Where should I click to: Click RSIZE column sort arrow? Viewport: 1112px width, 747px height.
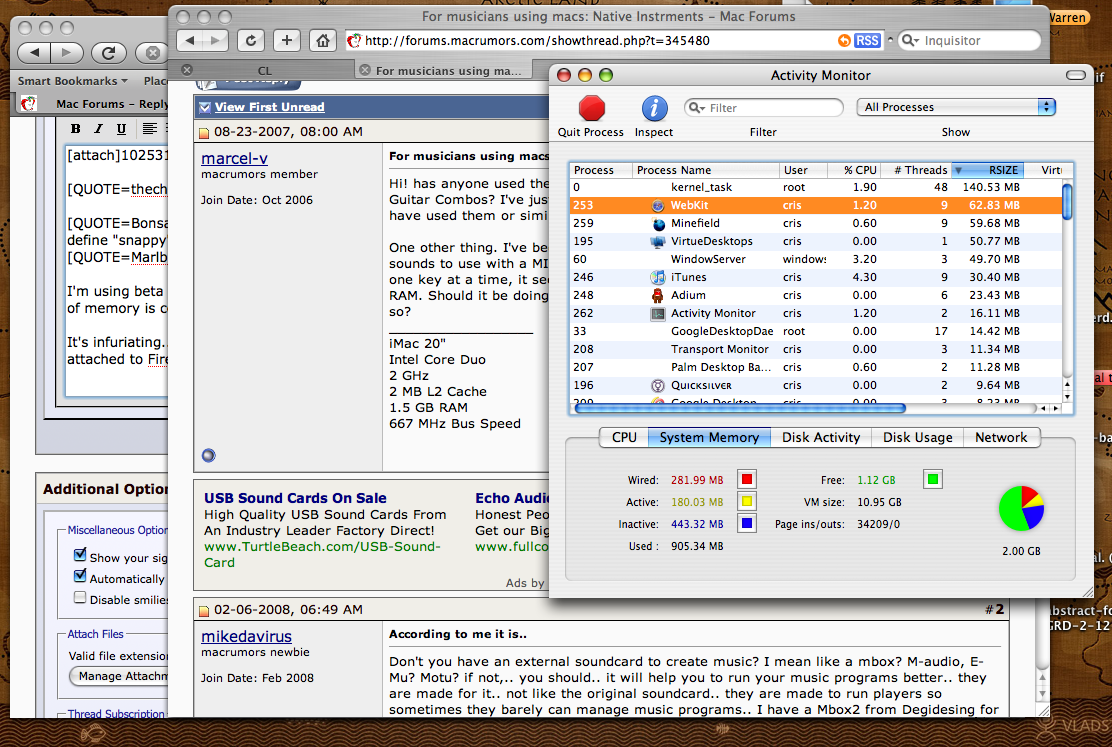(x=958, y=170)
